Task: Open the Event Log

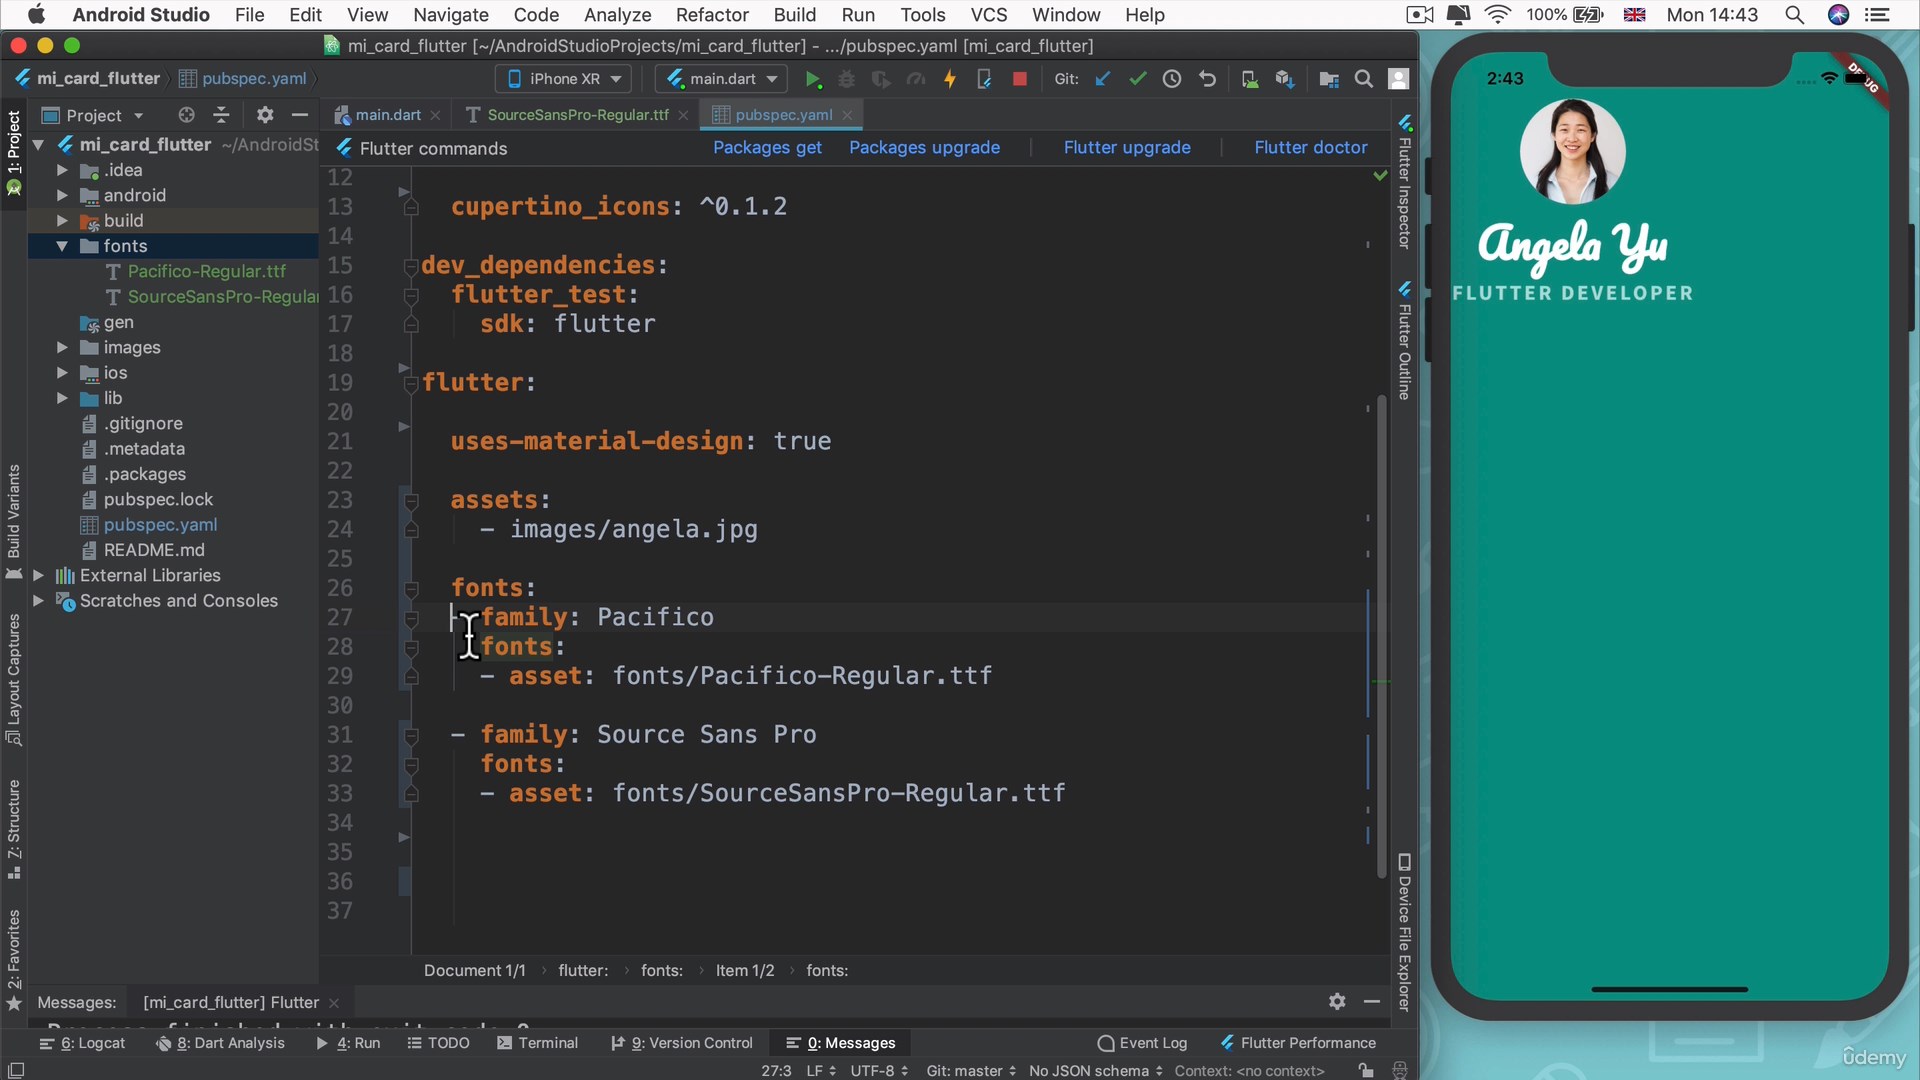Action: [x=1142, y=1043]
